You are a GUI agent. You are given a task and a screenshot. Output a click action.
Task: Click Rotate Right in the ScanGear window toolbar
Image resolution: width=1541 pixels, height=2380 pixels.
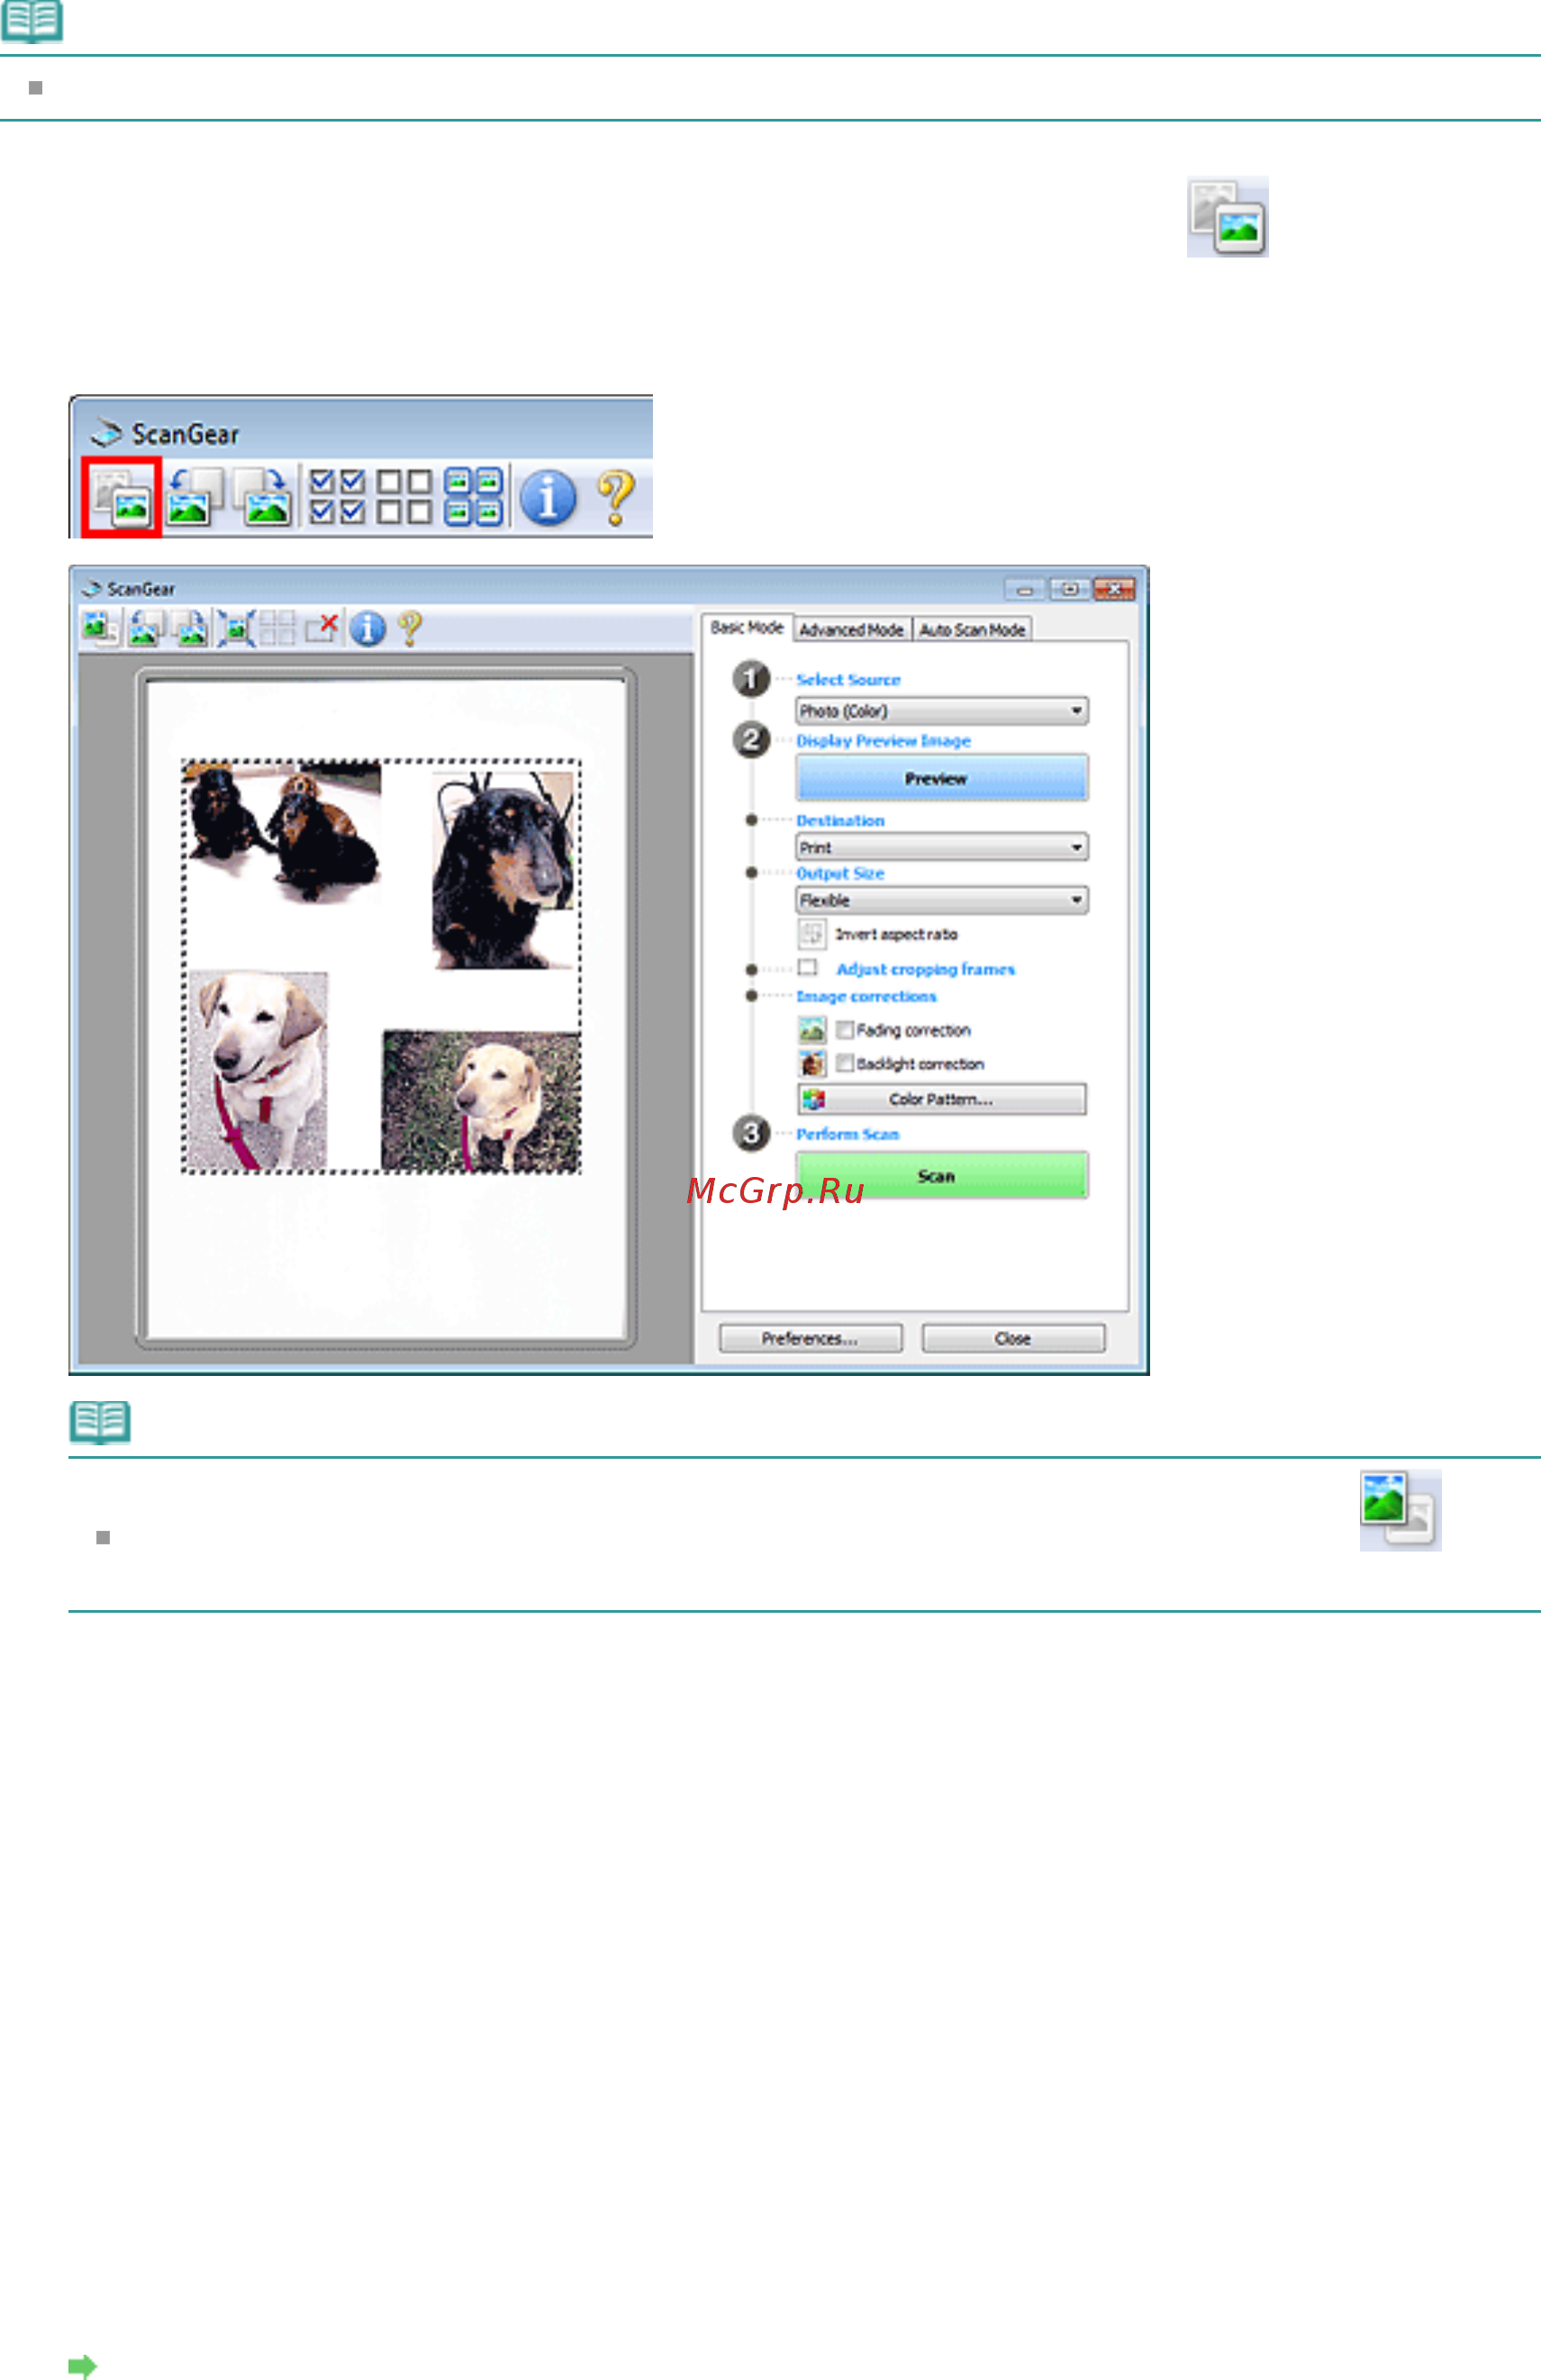pos(190,628)
